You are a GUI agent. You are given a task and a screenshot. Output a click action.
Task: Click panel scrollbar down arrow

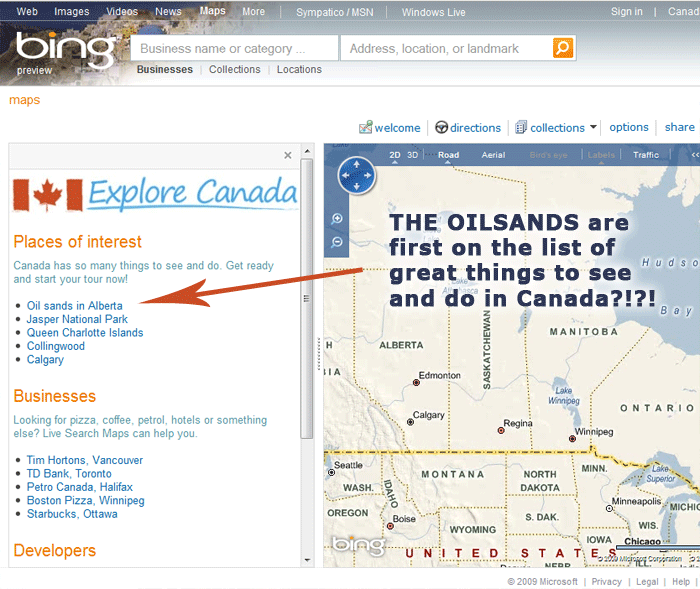pyautogui.click(x=307, y=560)
